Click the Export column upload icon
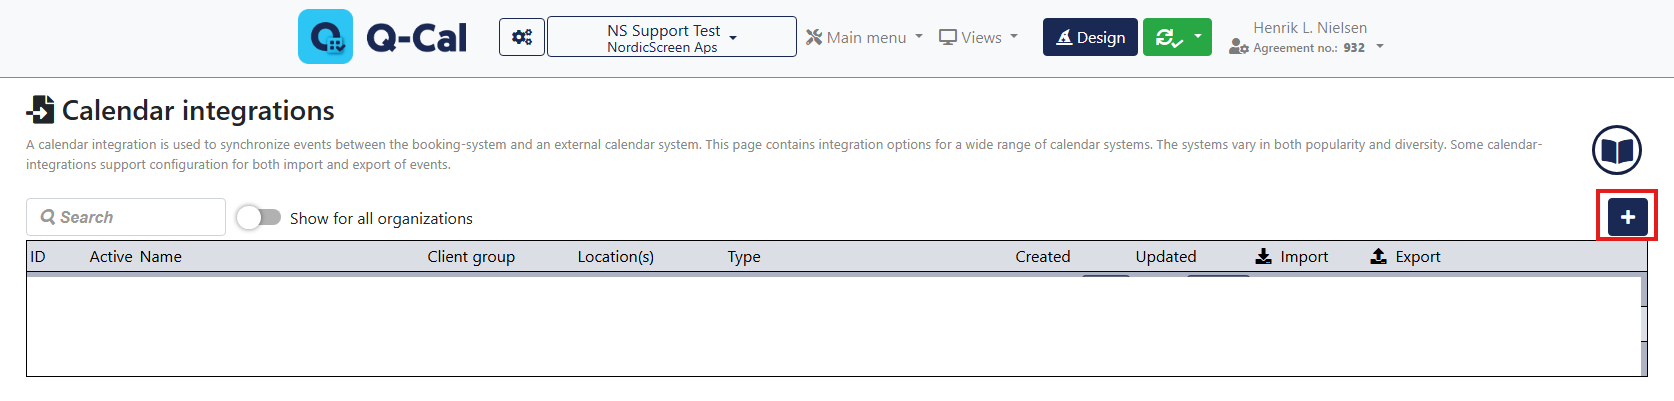Image resolution: width=1674 pixels, height=401 pixels. pyautogui.click(x=1378, y=257)
